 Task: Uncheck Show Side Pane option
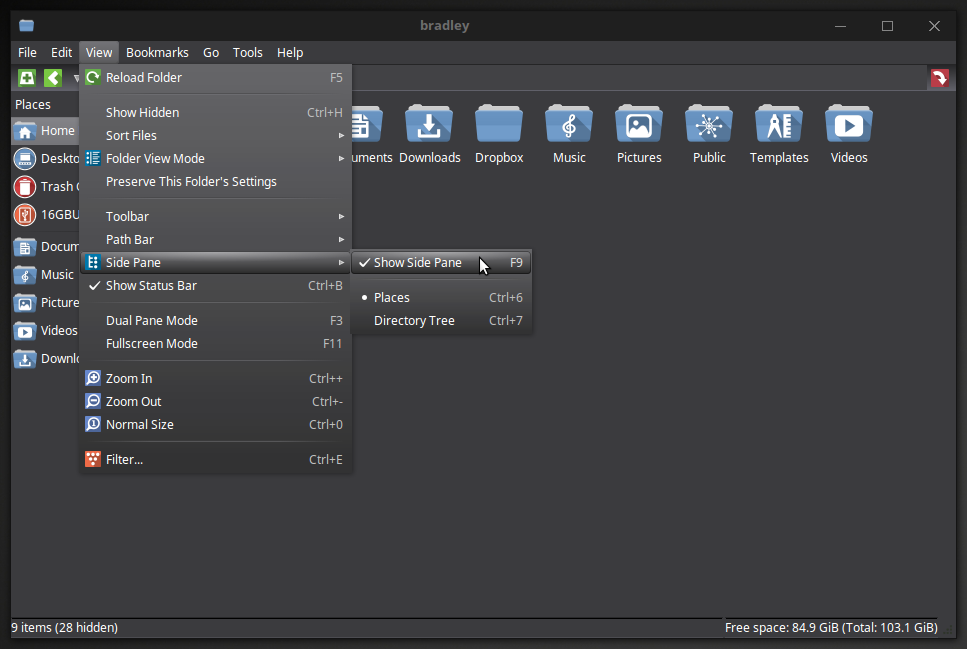pyautogui.click(x=417, y=262)
